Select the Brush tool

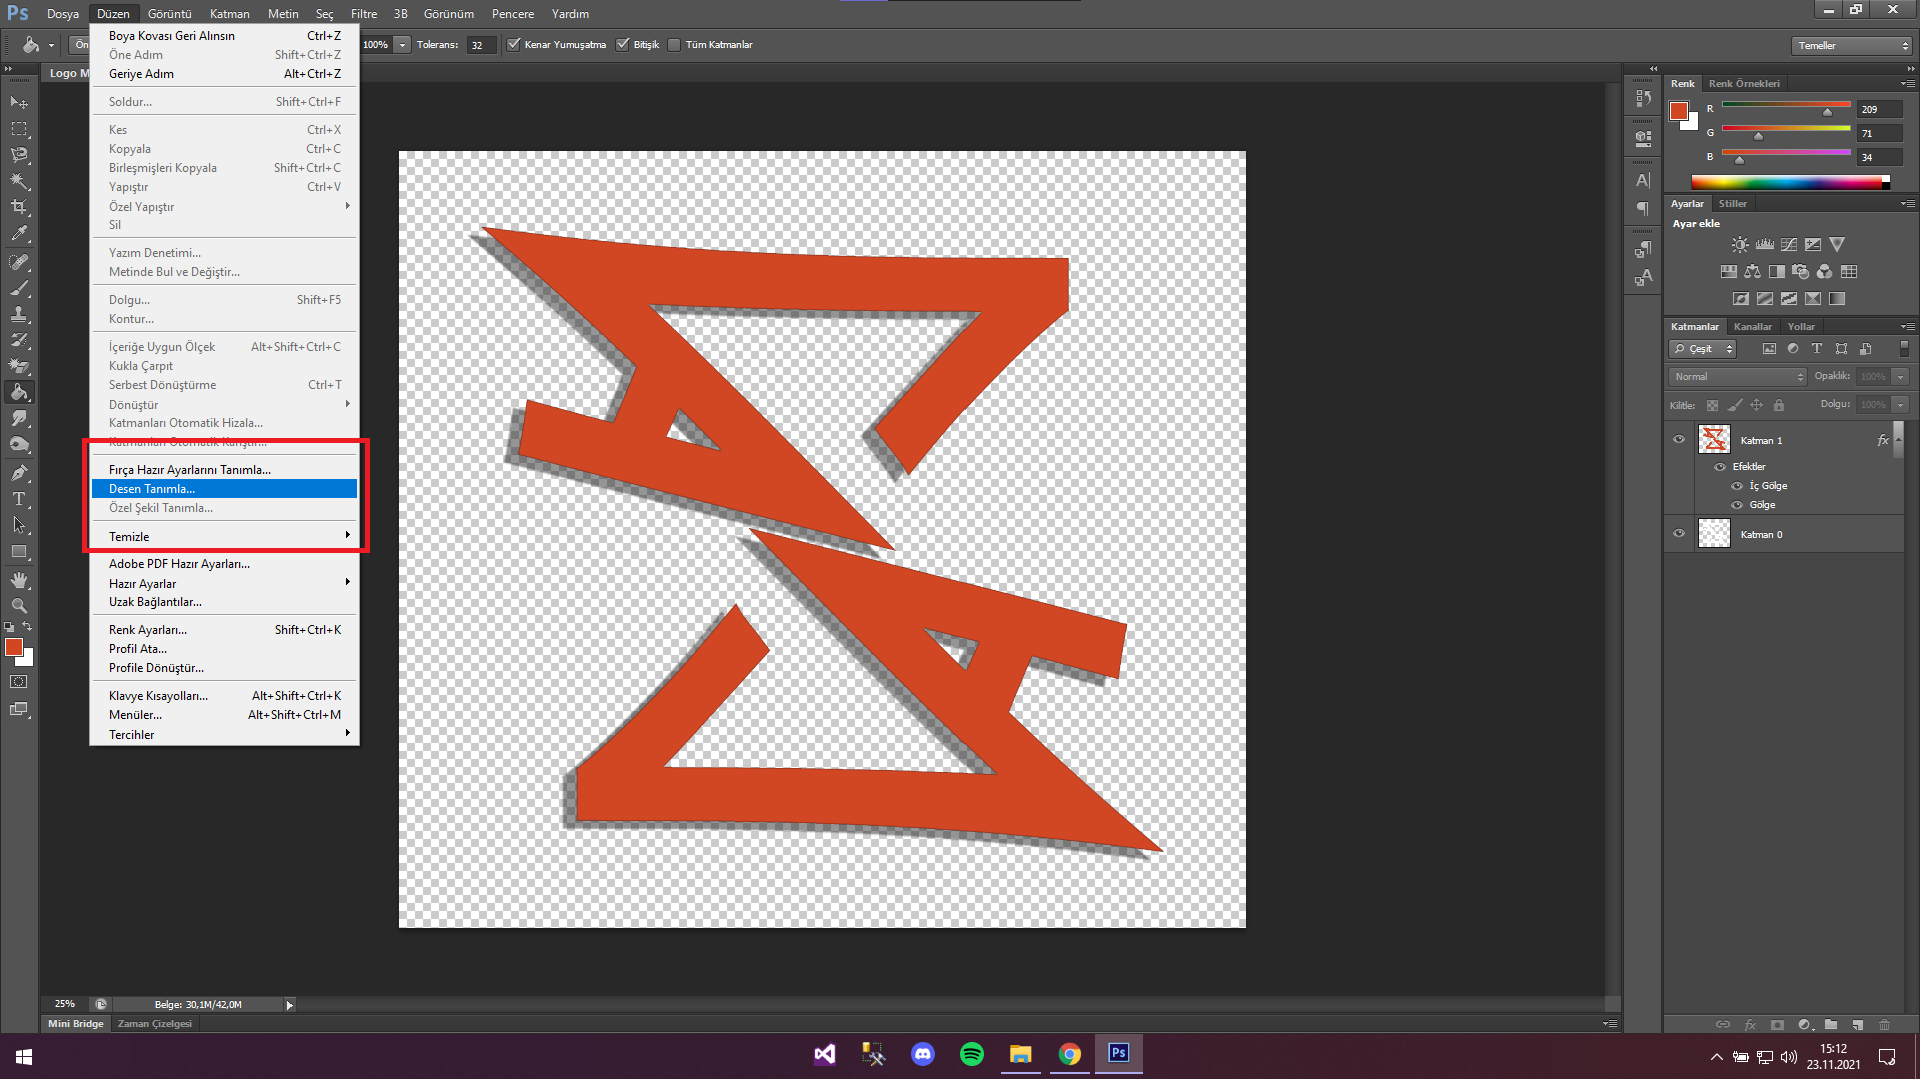[19, 288]
